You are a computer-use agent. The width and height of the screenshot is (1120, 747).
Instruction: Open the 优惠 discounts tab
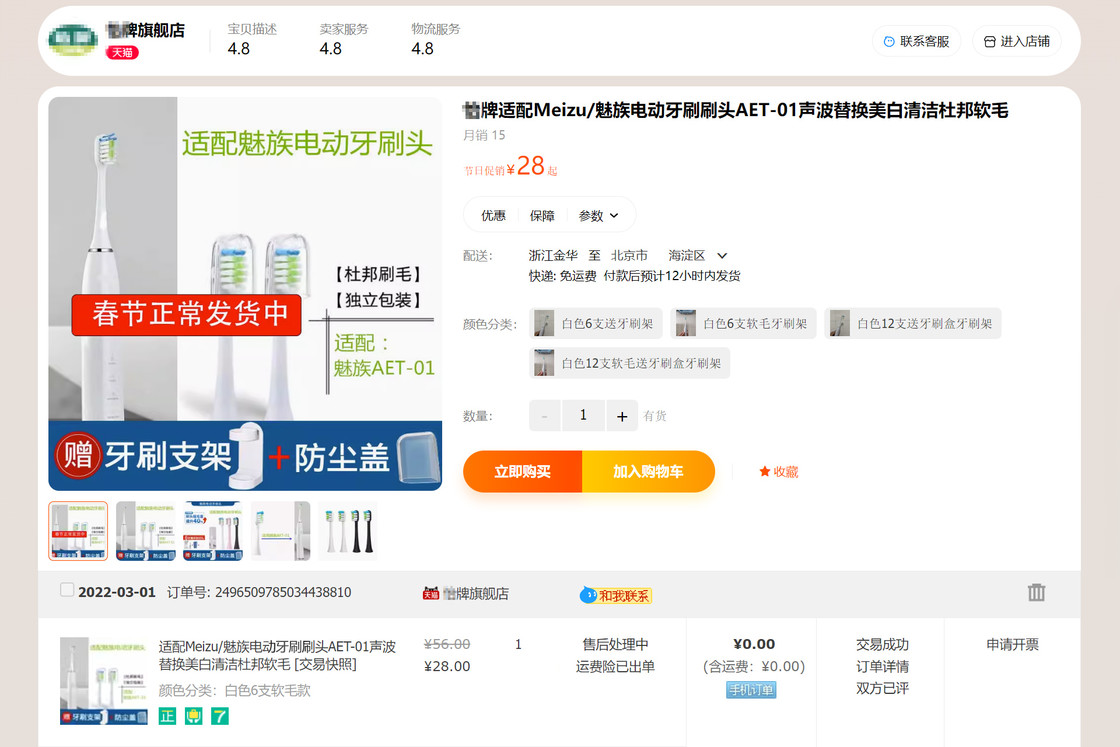[493, 215]
